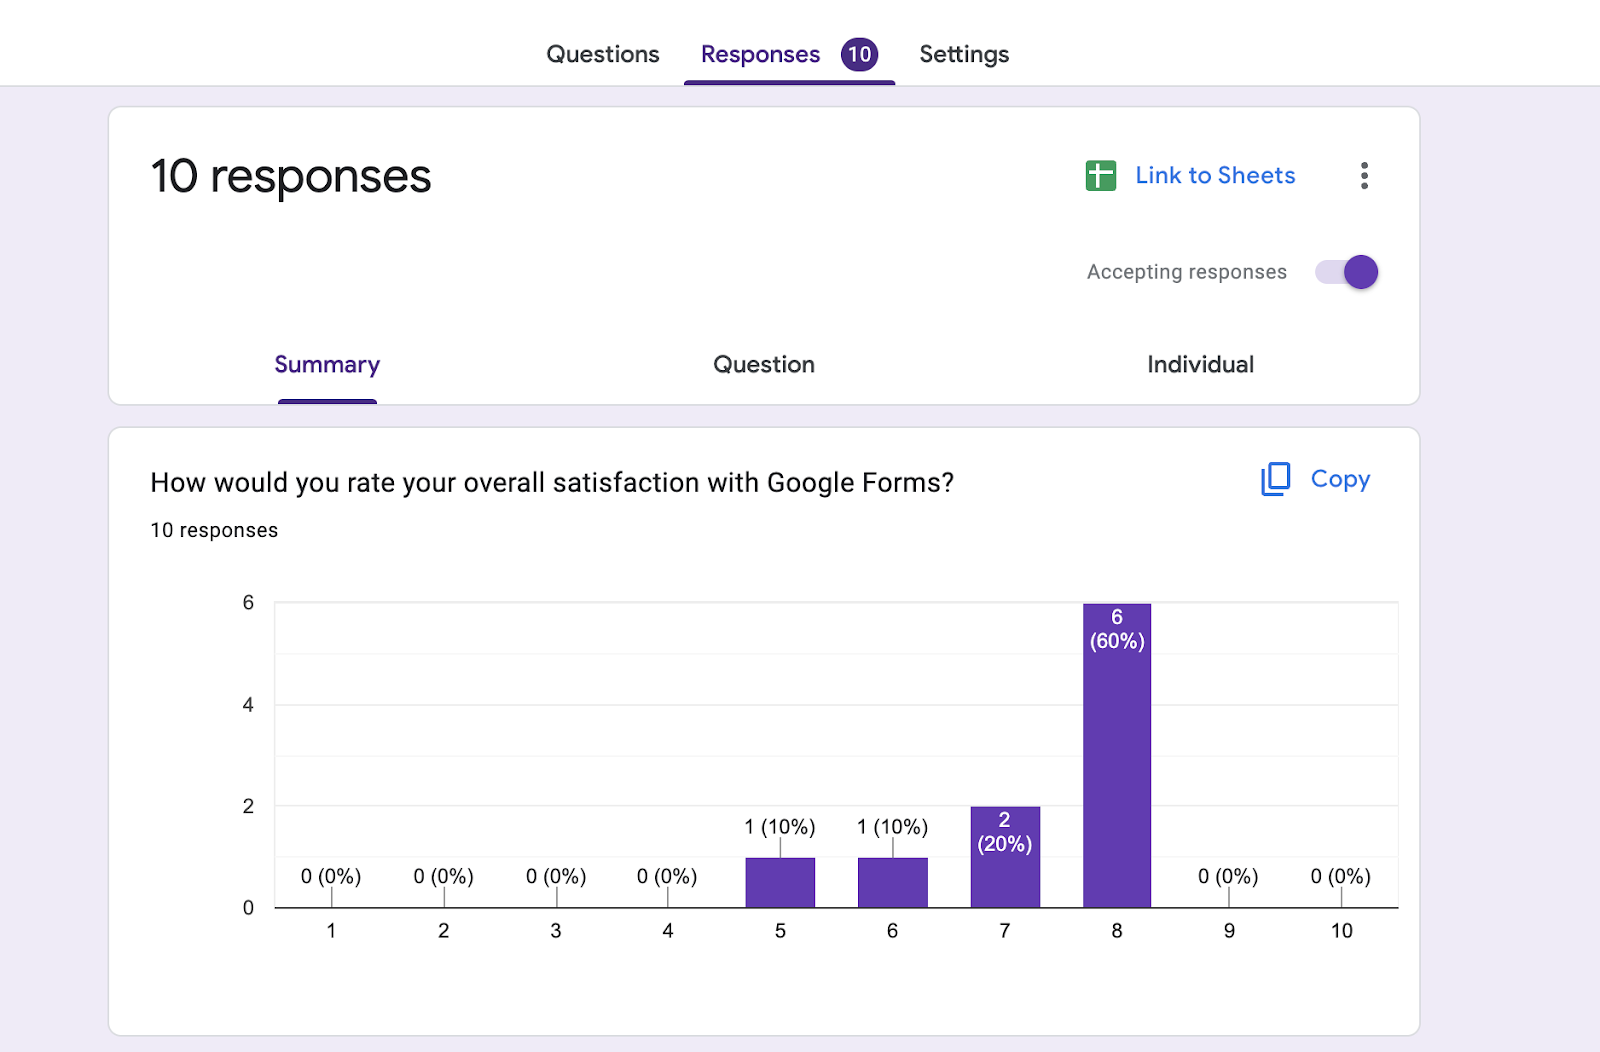The height and width of the screenshot is (1052, 1600).
Task: Click the large "10 responses" heading
Action: point(291,177)
